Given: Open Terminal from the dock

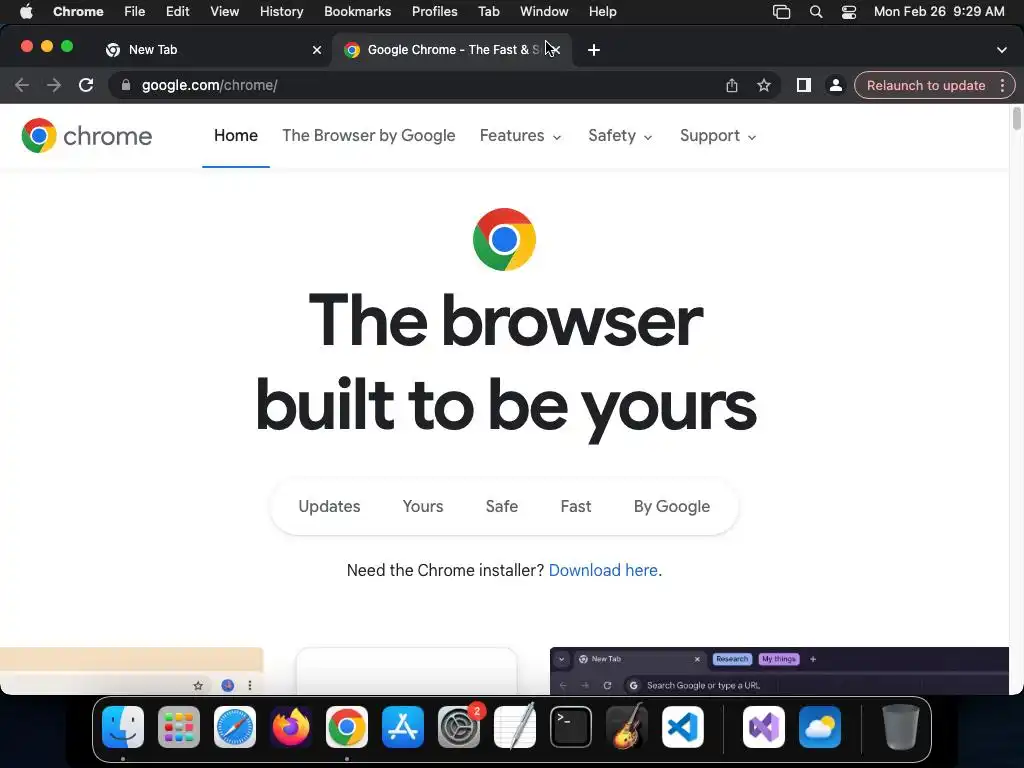Looking at the screenshot, I should coord(571,727).
